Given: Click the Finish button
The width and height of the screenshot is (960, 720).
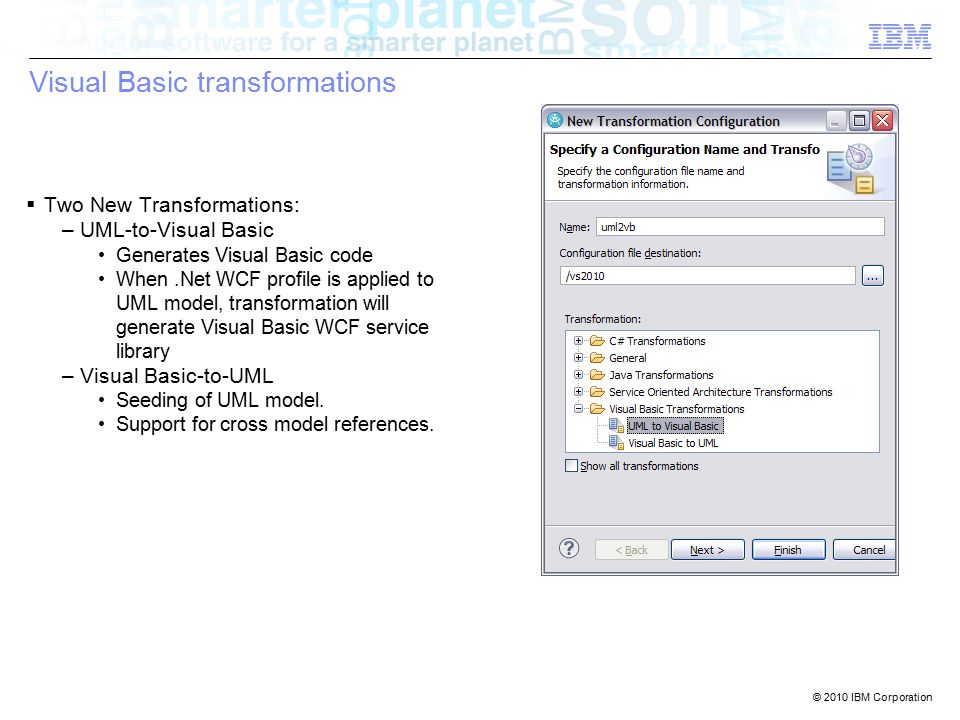Looking at the screenshot, I should pyautogui.click(x=789, y=550).
